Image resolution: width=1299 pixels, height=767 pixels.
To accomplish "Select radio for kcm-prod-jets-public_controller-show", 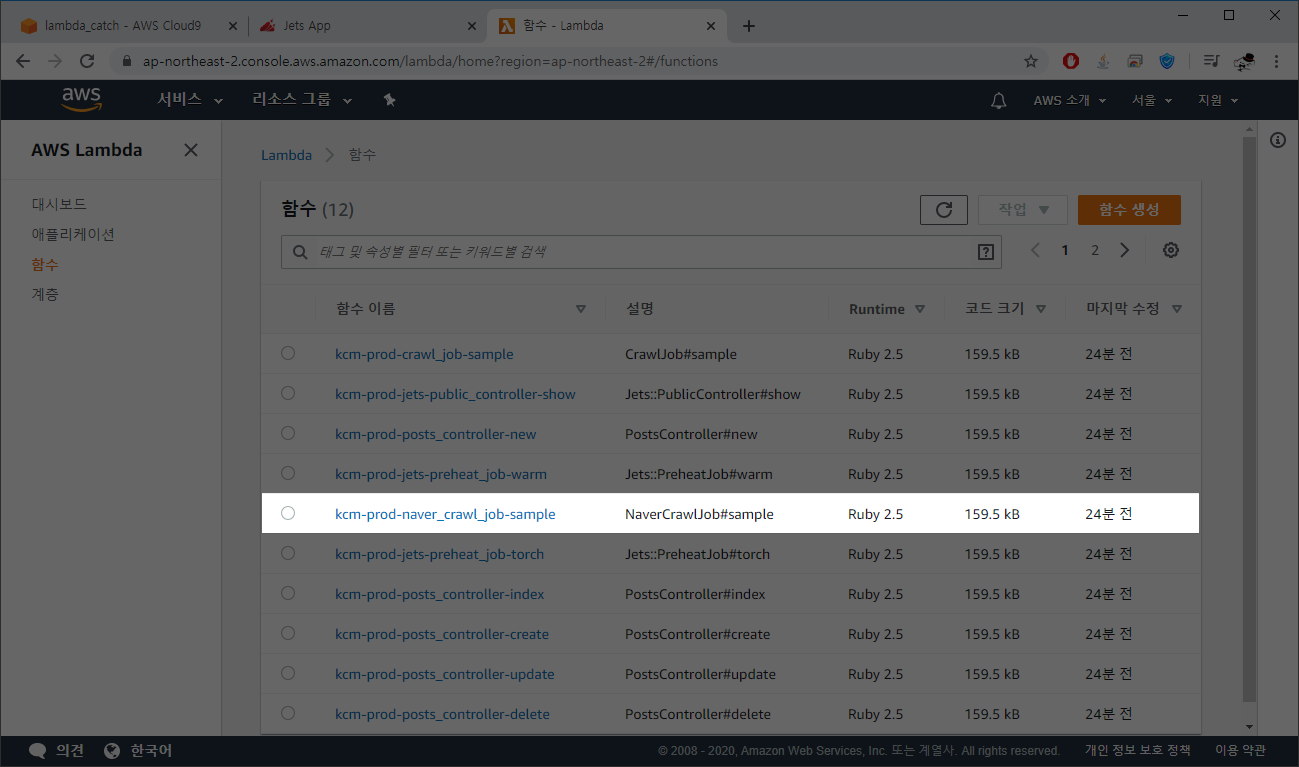I will coord(288,393).
